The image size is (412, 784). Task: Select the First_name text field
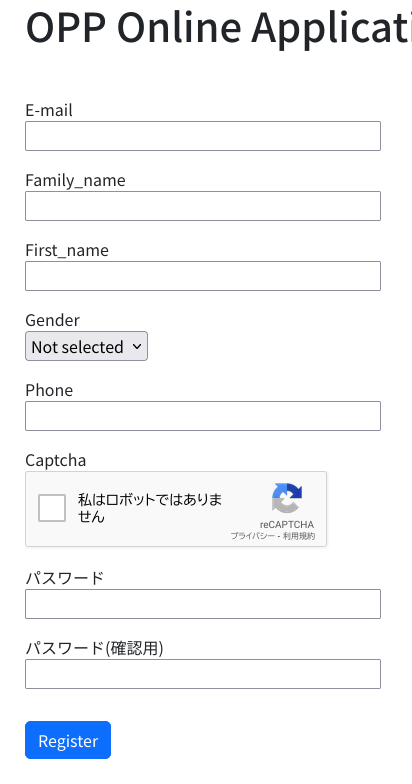point(203,276)
